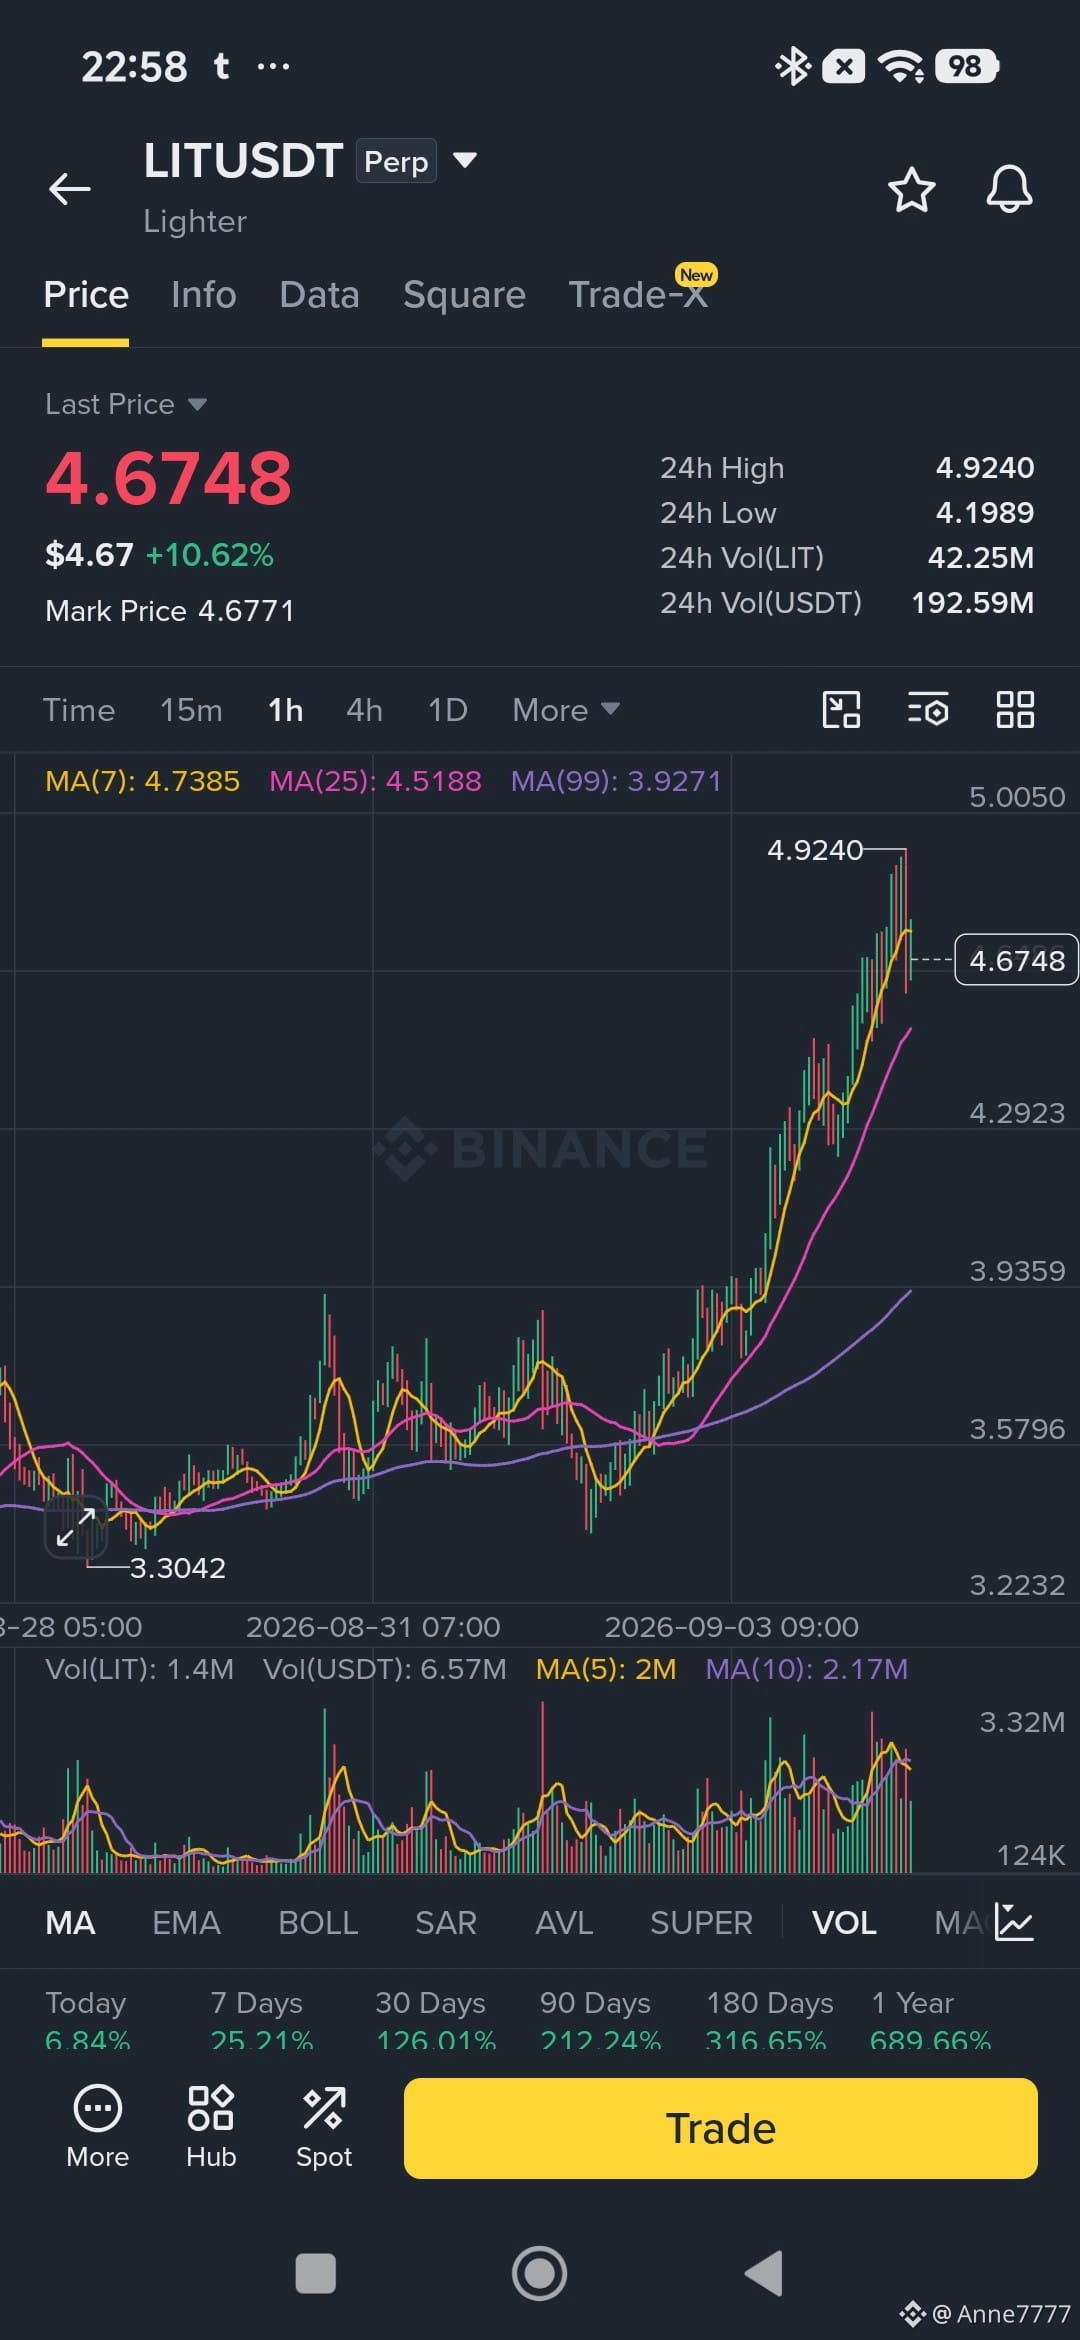This screenshot has width=1080, height=2340.
Task: Open chart settings icon beside intervals
Action: (928, 710)
